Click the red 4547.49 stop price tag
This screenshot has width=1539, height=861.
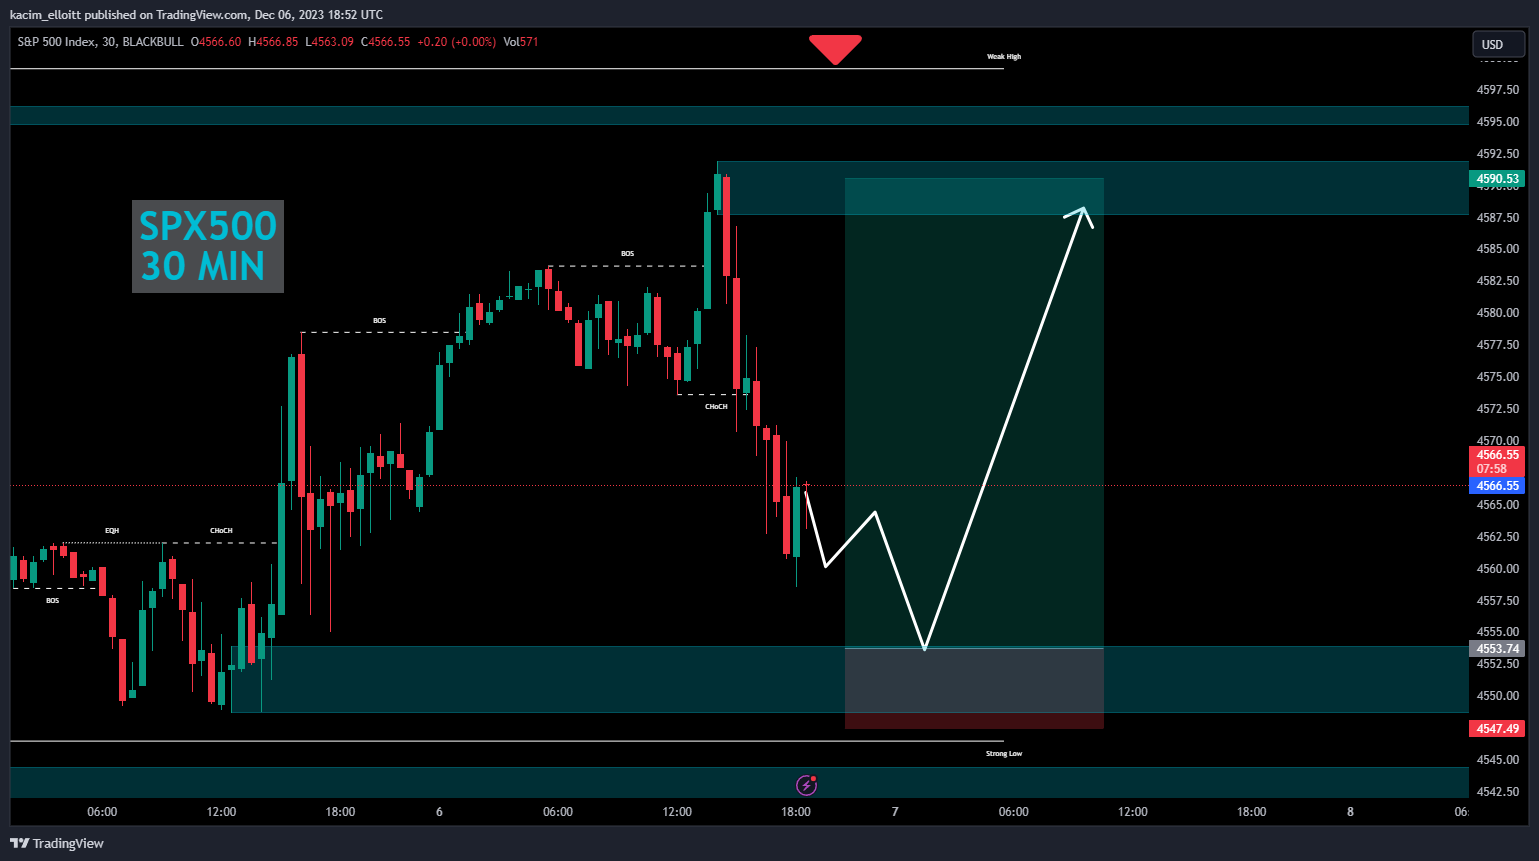pyautogui.click(x=1497, y=729)
